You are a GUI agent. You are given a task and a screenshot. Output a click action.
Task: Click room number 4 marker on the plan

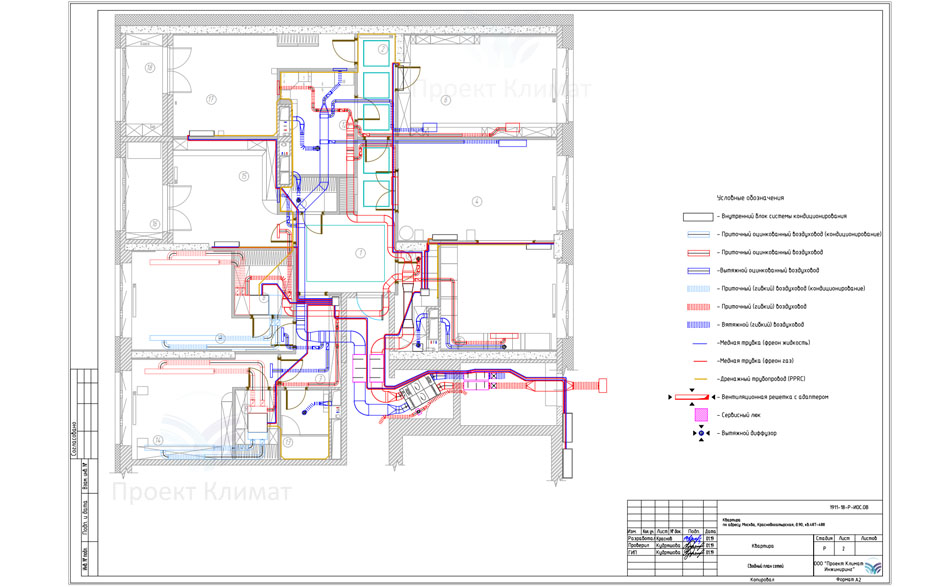point(477,201)
